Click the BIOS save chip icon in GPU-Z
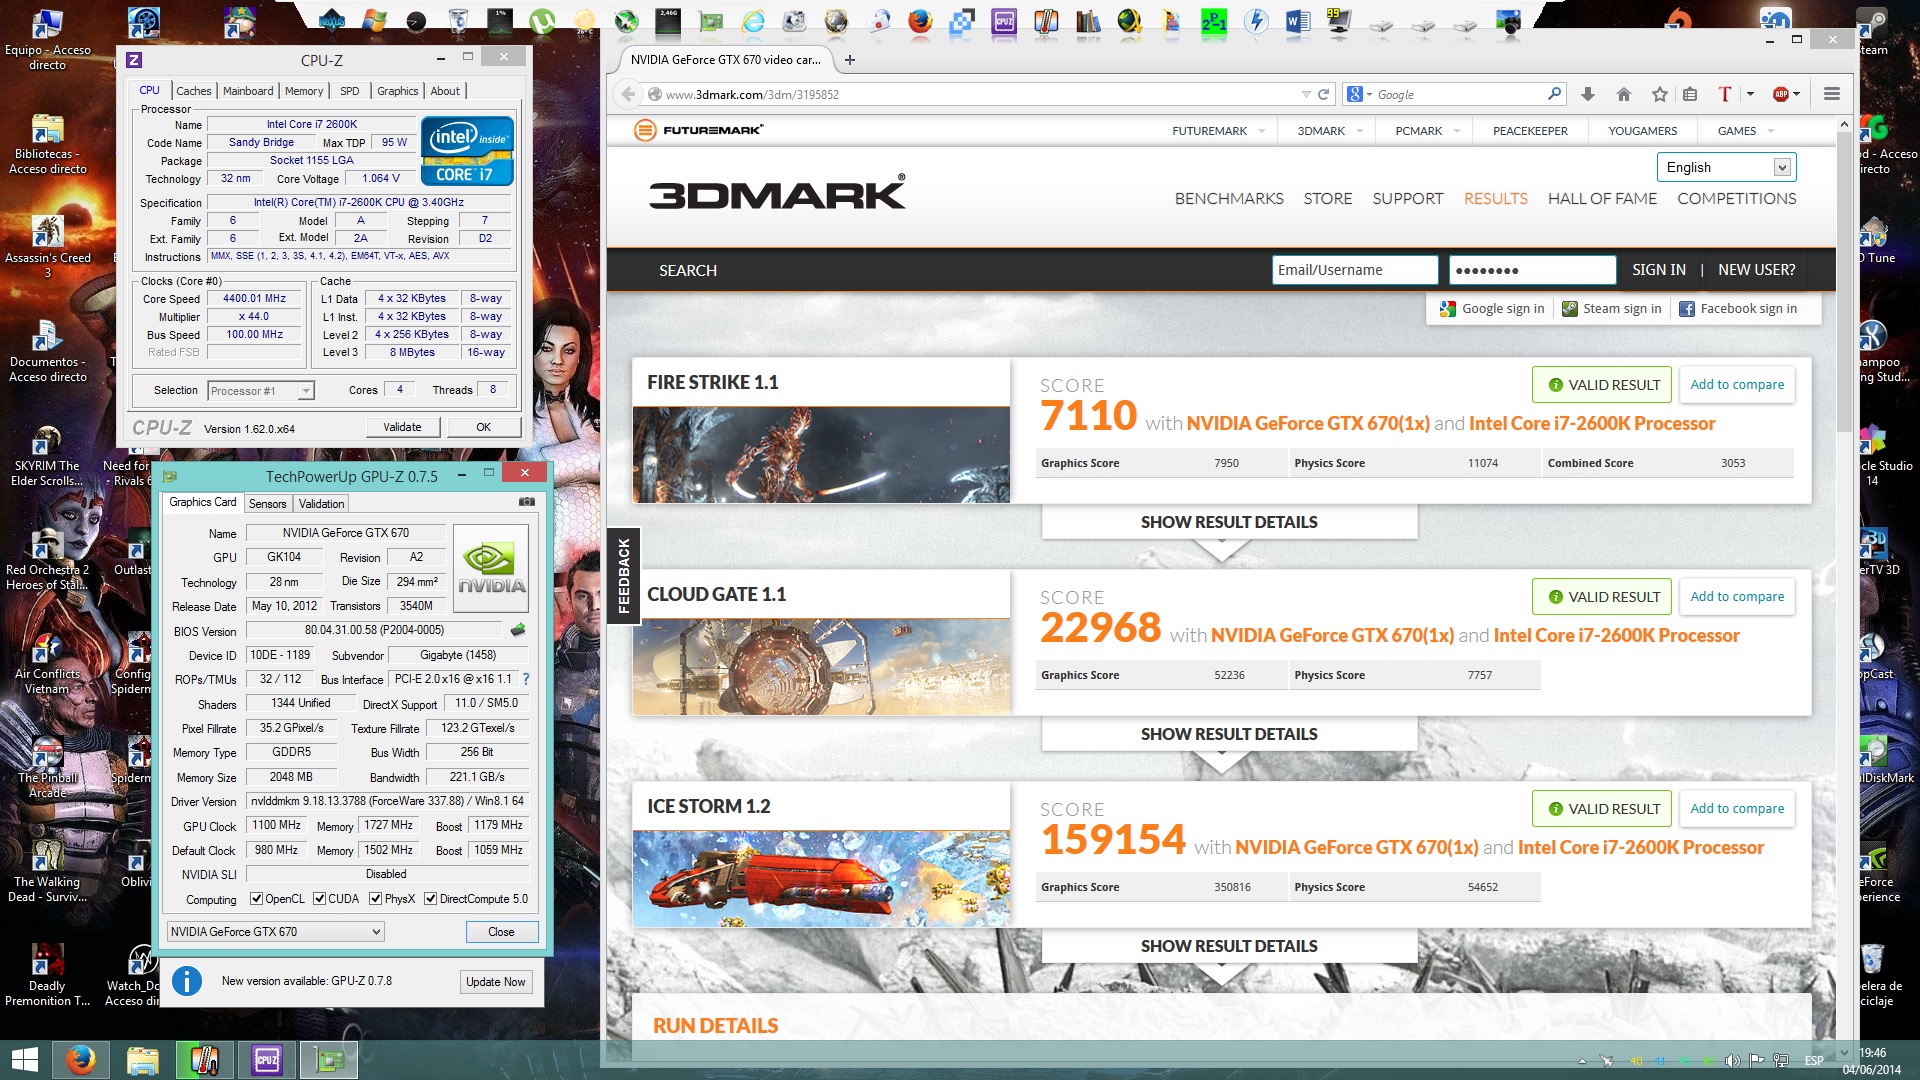This screenshot has height=1080, width=1920. (518, 630)
